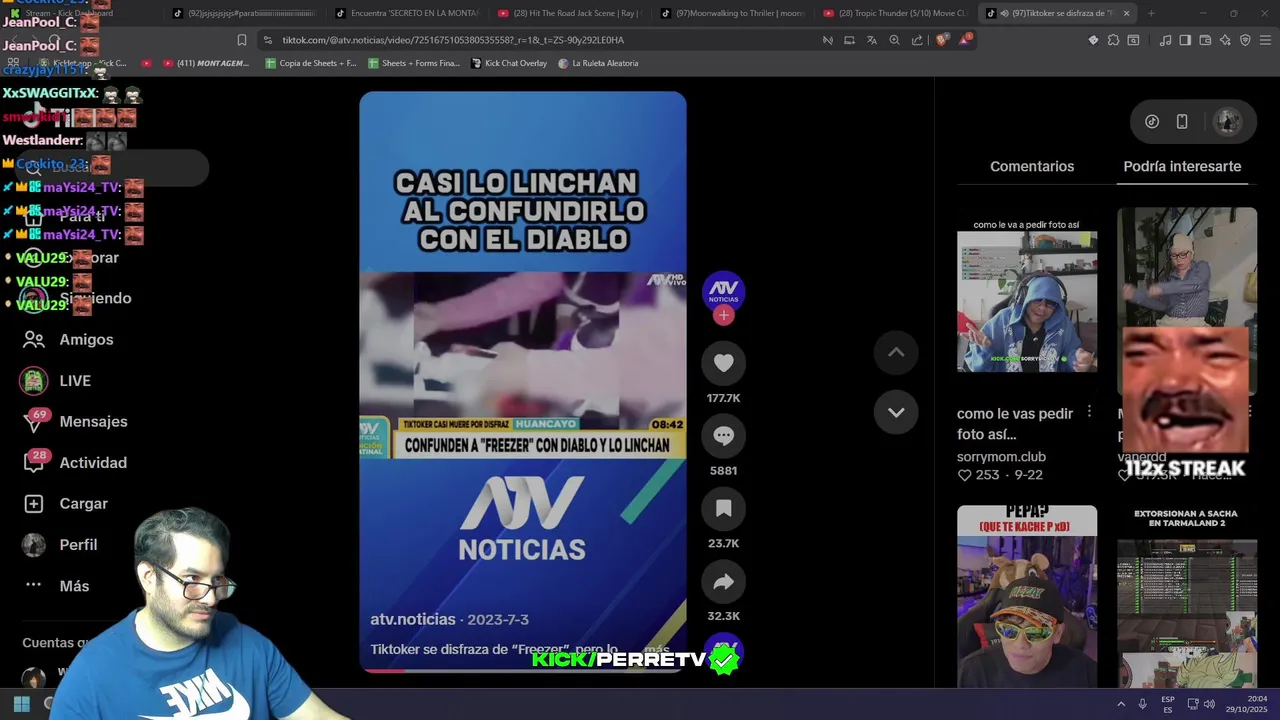Image resolution: width=1280 pixels, height=720 pixels.
Task: Like the ATV Noticias video with heart icon
Action: tap(723, 363)
